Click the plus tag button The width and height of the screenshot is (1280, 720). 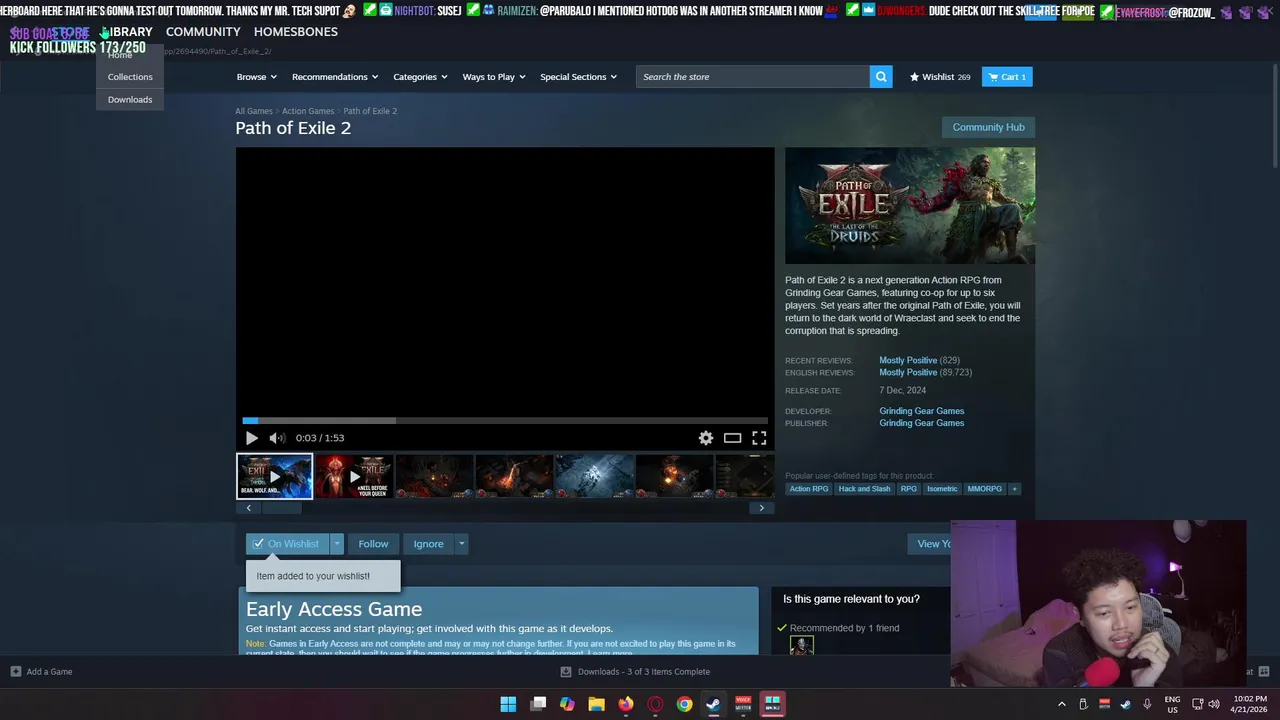coord(1014,489)
